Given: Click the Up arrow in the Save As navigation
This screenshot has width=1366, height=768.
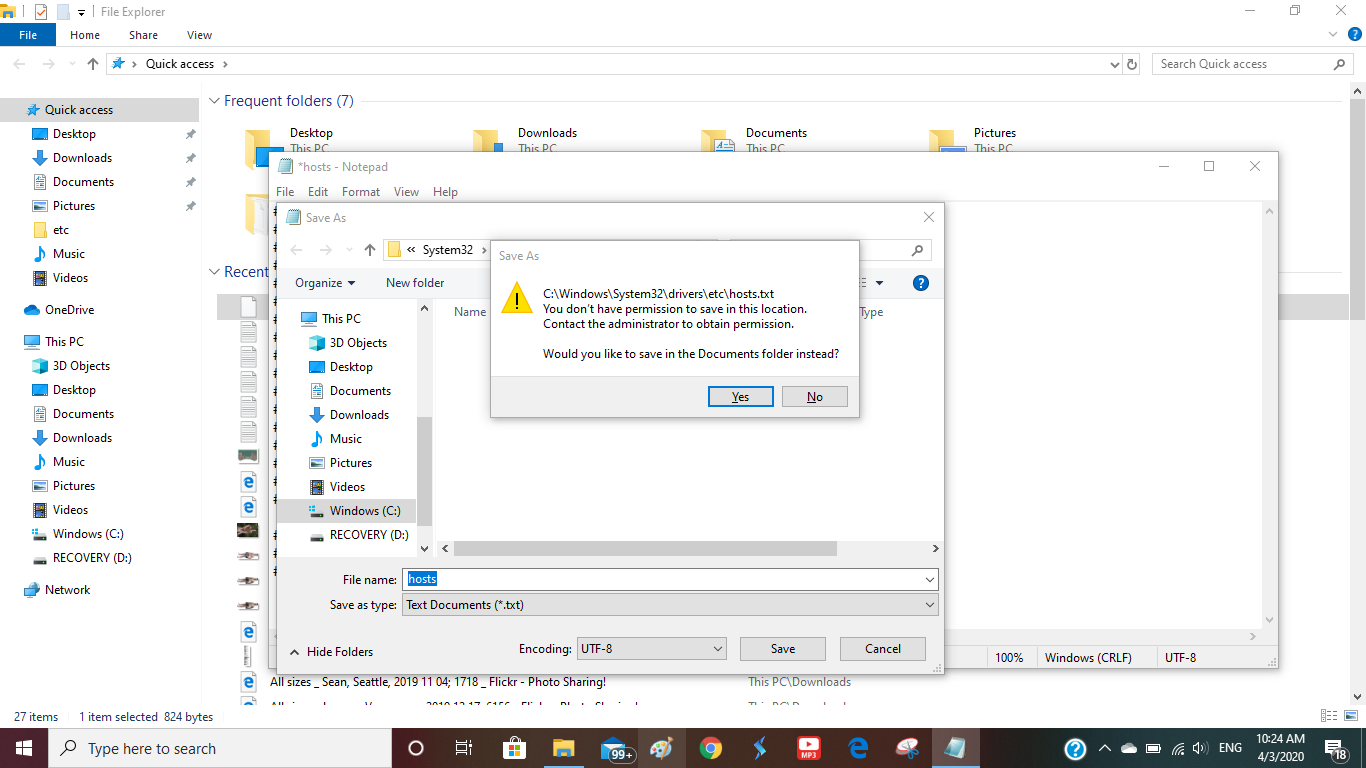Looking at the screenshot, I should [x=370, y=250].
